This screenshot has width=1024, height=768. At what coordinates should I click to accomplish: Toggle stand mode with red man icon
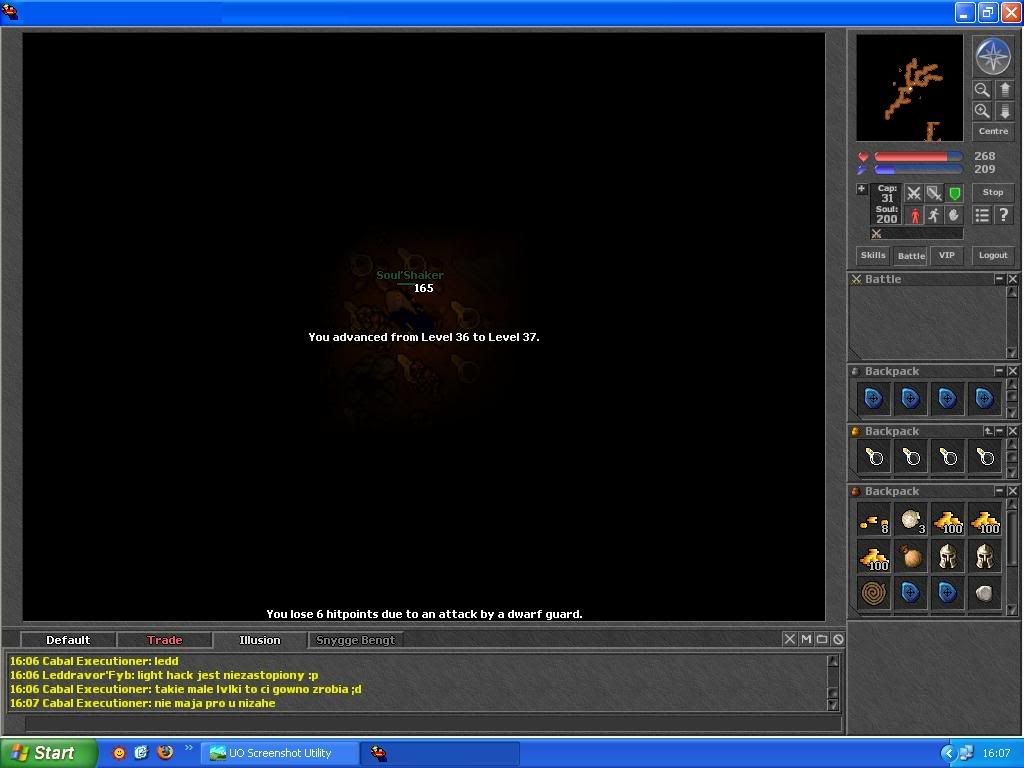pyautogui.click(x=915, y=215)
